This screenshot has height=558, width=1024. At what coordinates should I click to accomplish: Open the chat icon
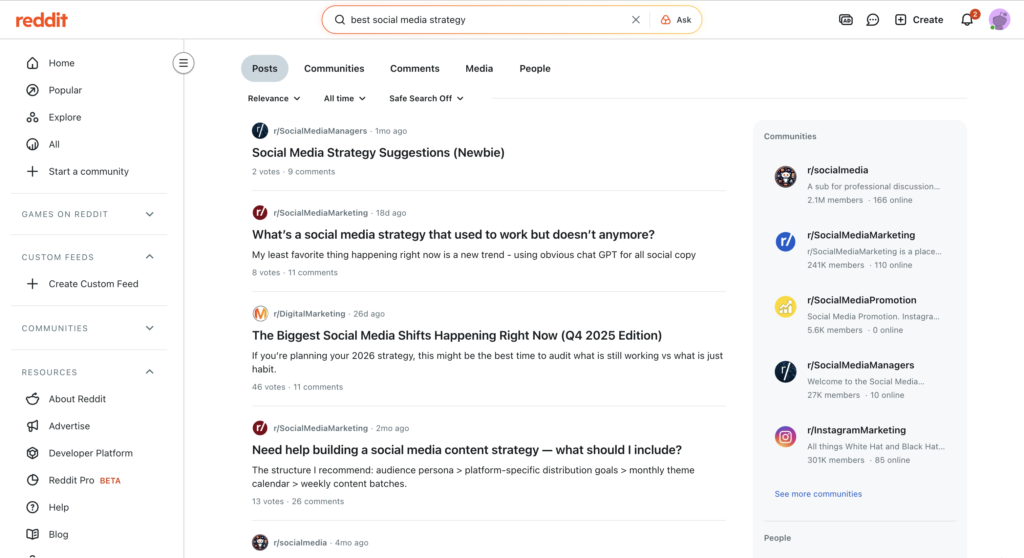click(x=872, y=20)
